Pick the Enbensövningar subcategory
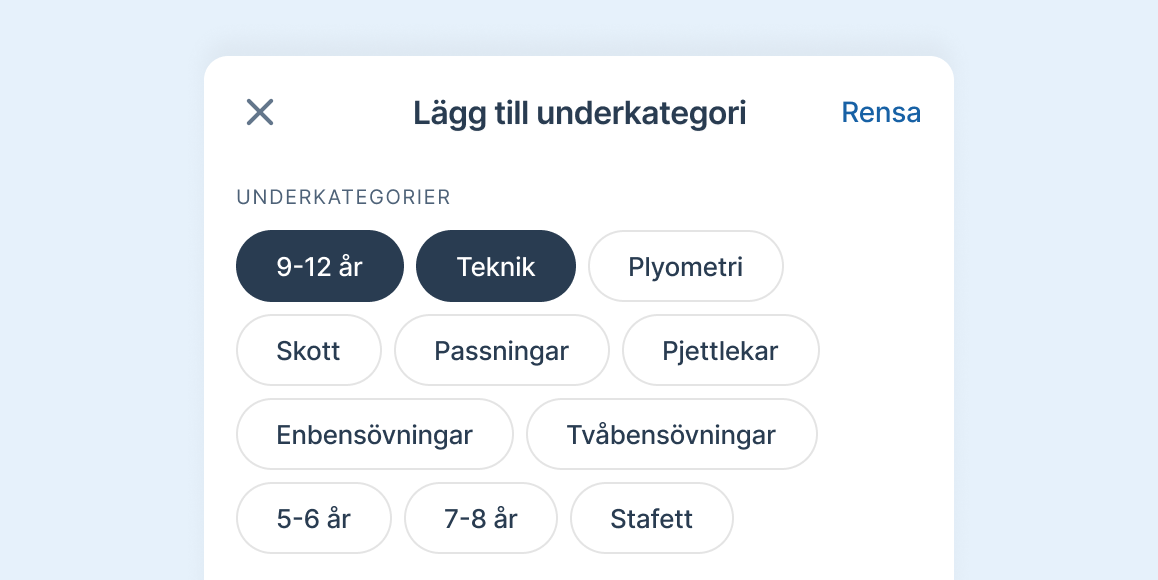This screenshot has width=1158, height=580. tap(374, 434)
